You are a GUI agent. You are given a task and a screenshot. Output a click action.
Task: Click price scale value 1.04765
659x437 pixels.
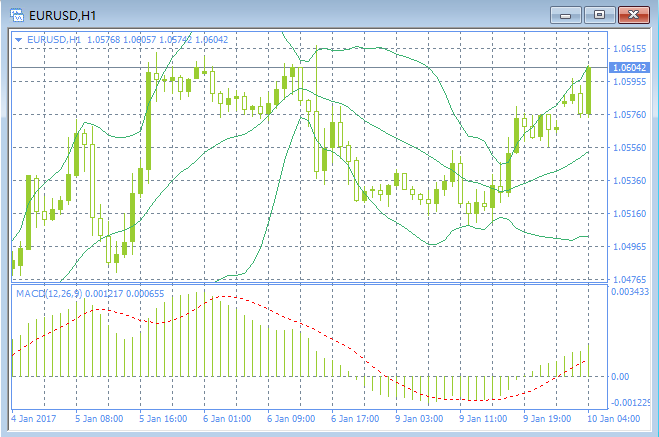[629, 279]
